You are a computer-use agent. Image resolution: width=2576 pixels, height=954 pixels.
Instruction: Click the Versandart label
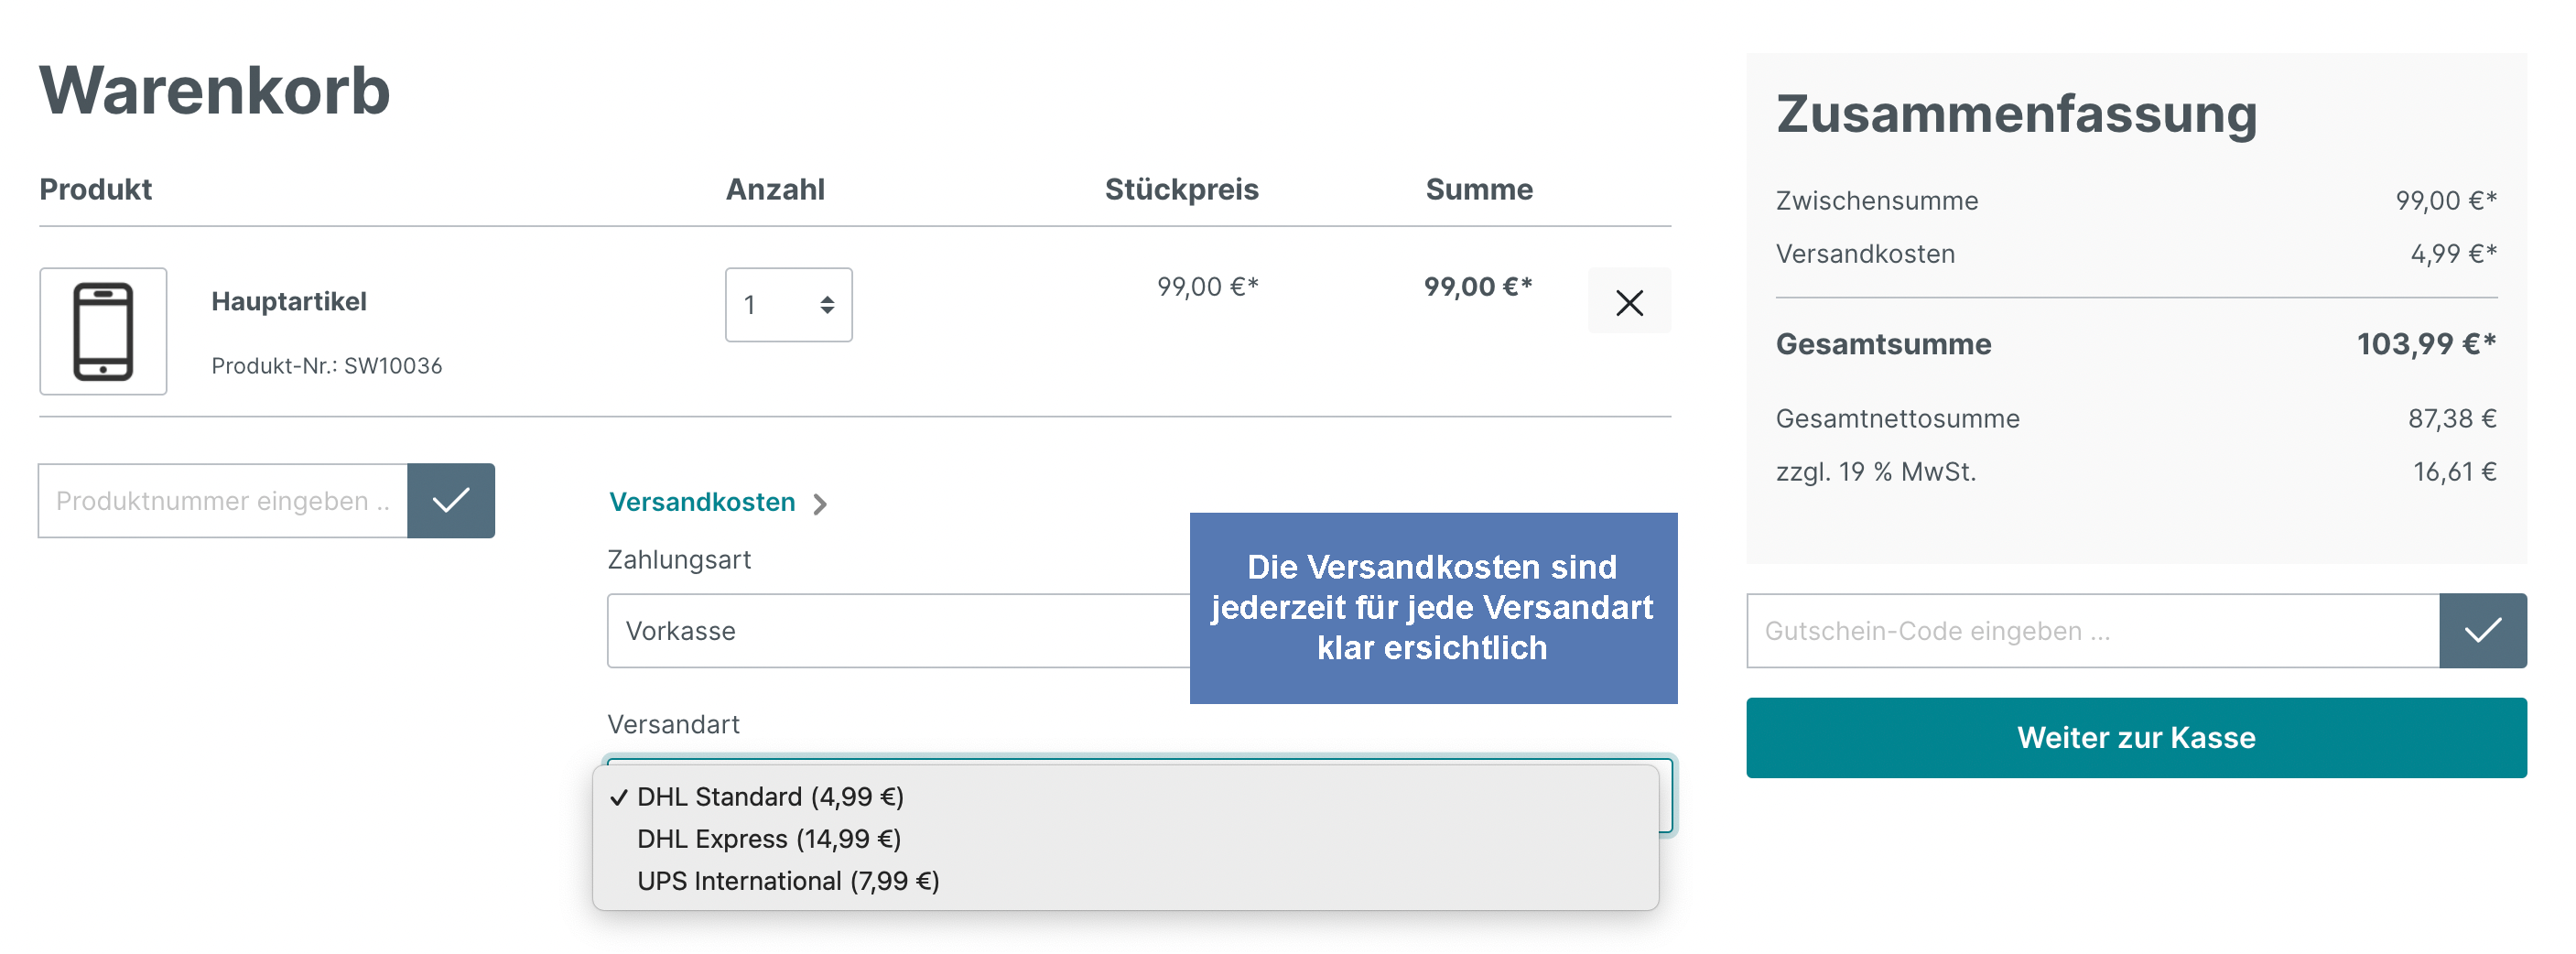[673, 724]
